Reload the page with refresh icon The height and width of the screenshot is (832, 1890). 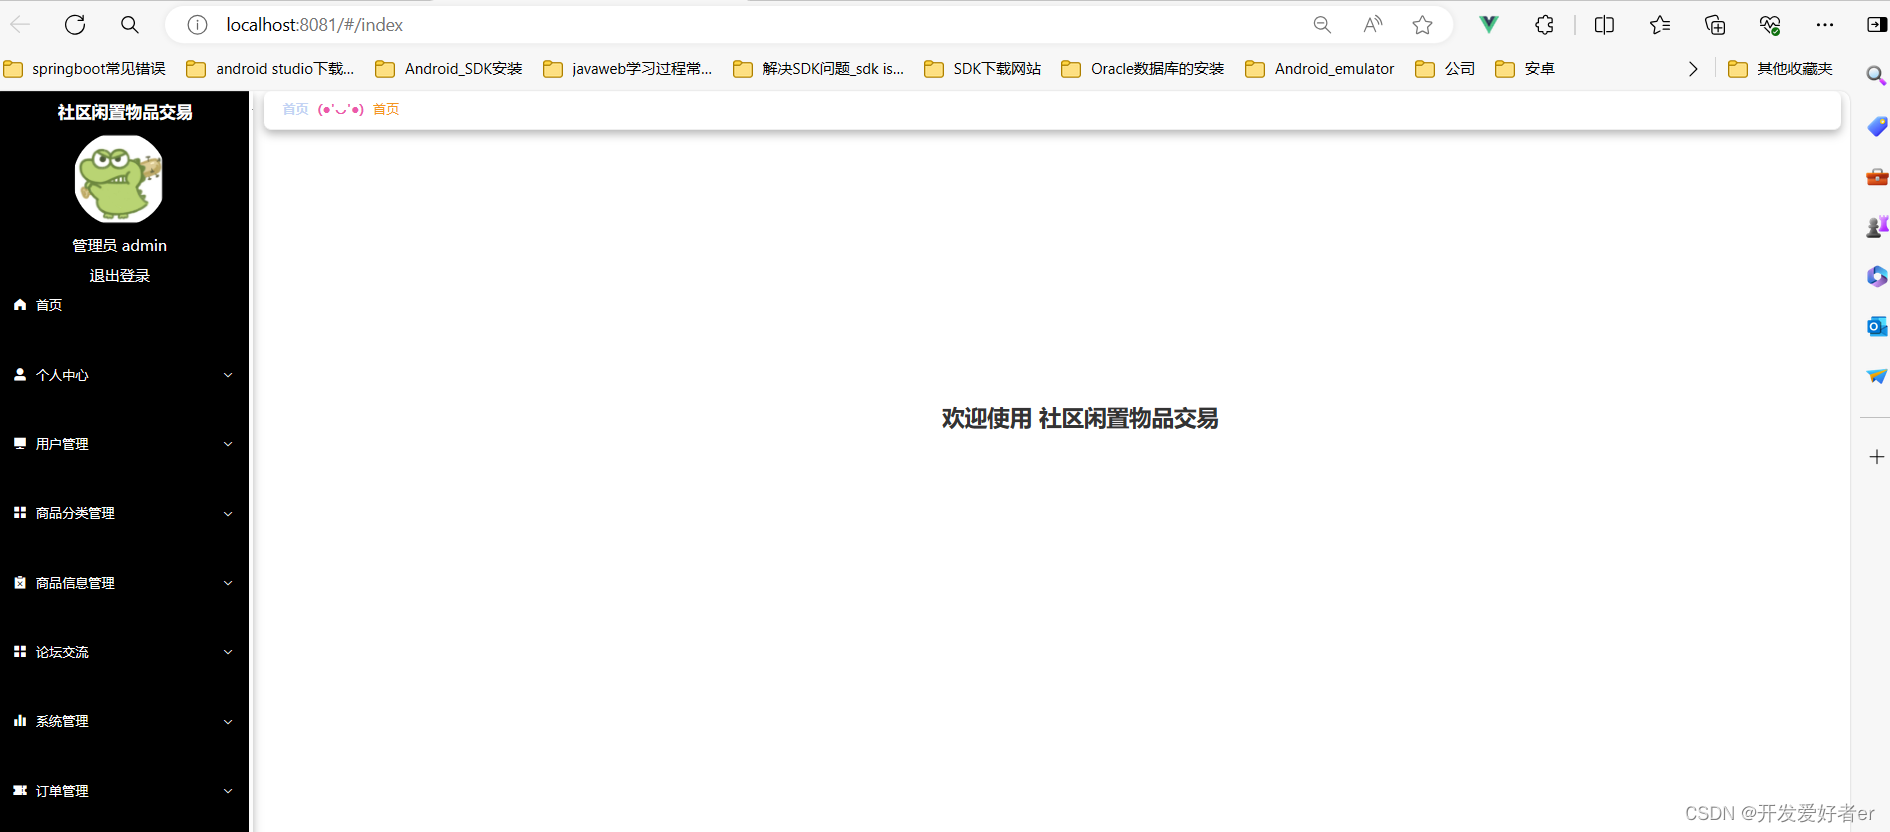tap(75, 25)
